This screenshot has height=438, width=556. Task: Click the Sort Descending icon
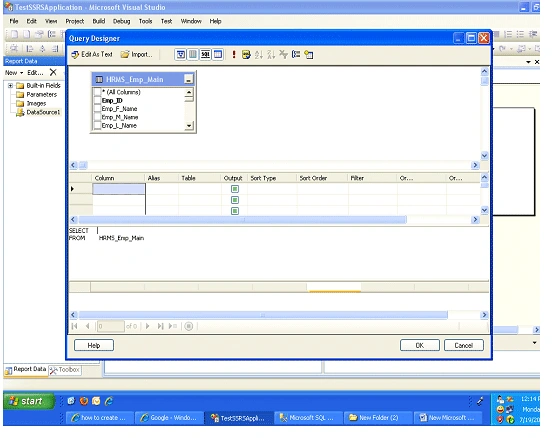point(271,54)
